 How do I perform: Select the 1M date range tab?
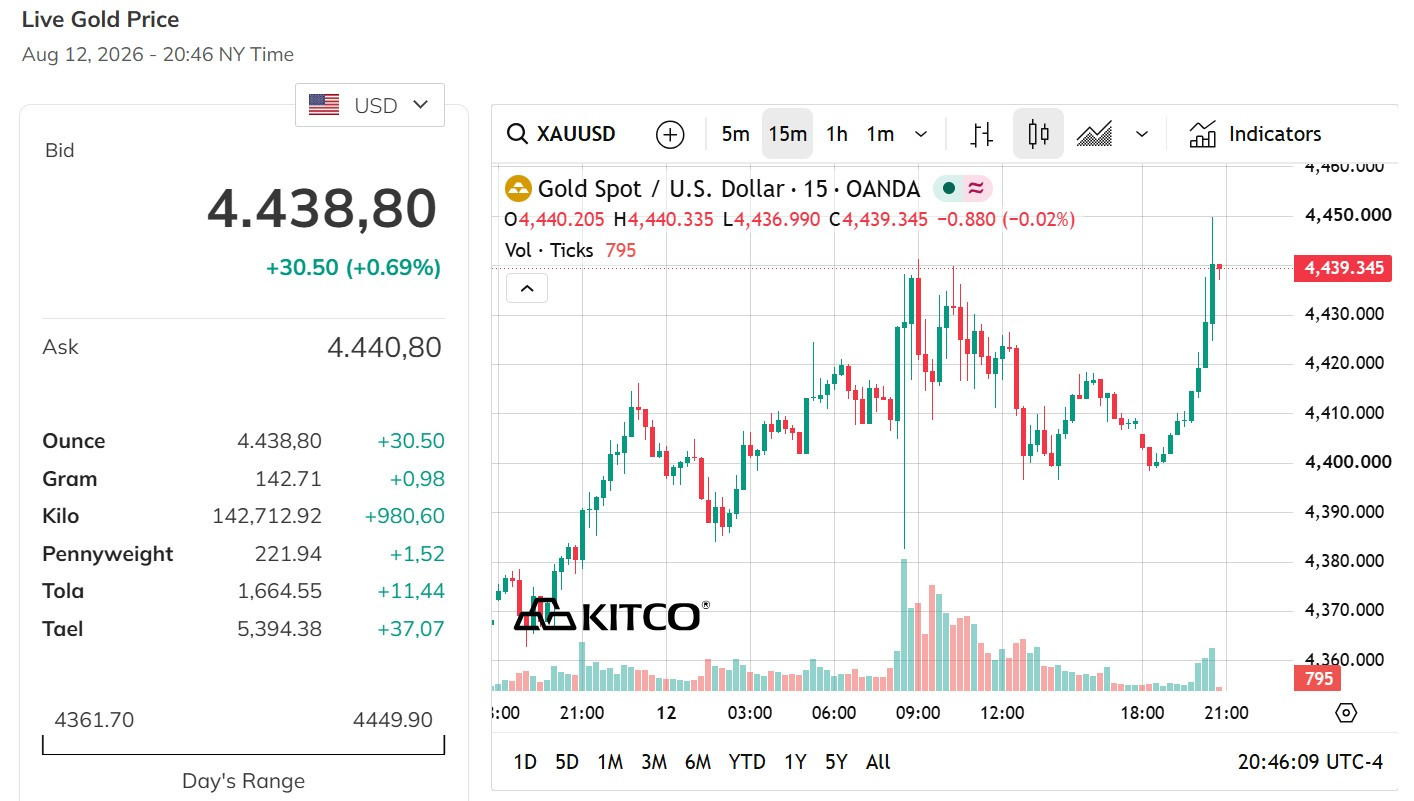[610, 762]
